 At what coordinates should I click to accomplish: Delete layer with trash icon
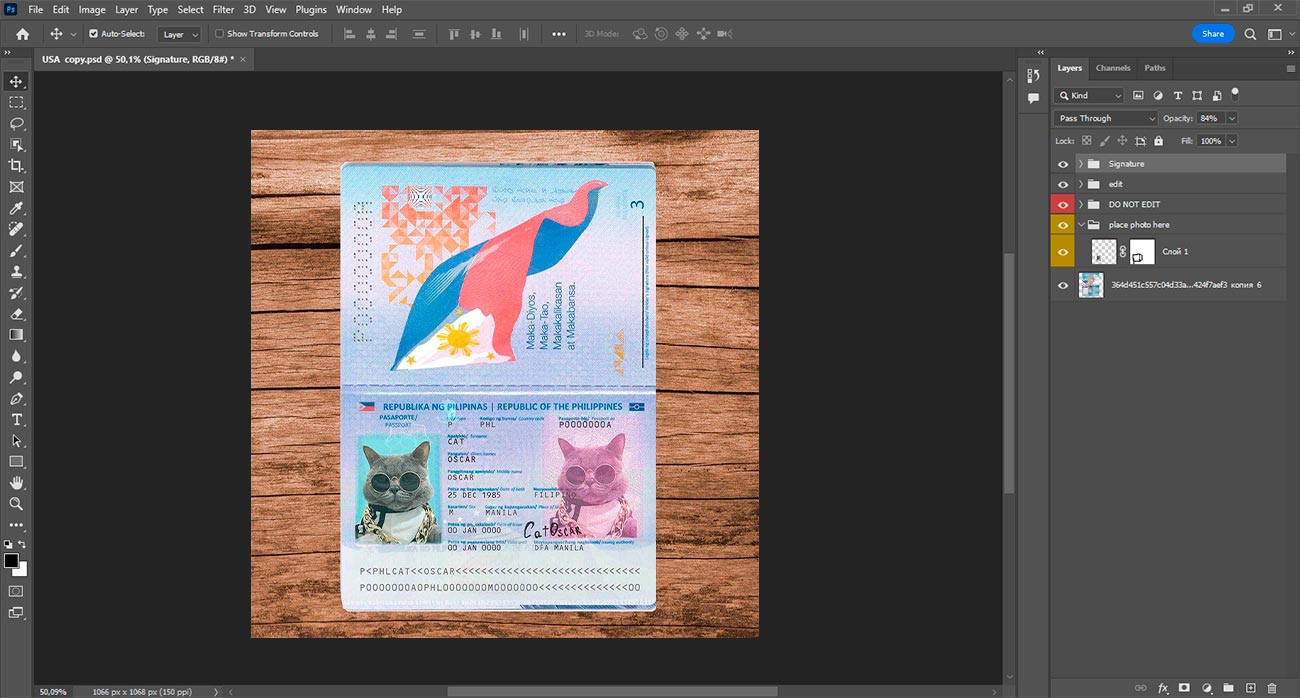[1272, 688]
